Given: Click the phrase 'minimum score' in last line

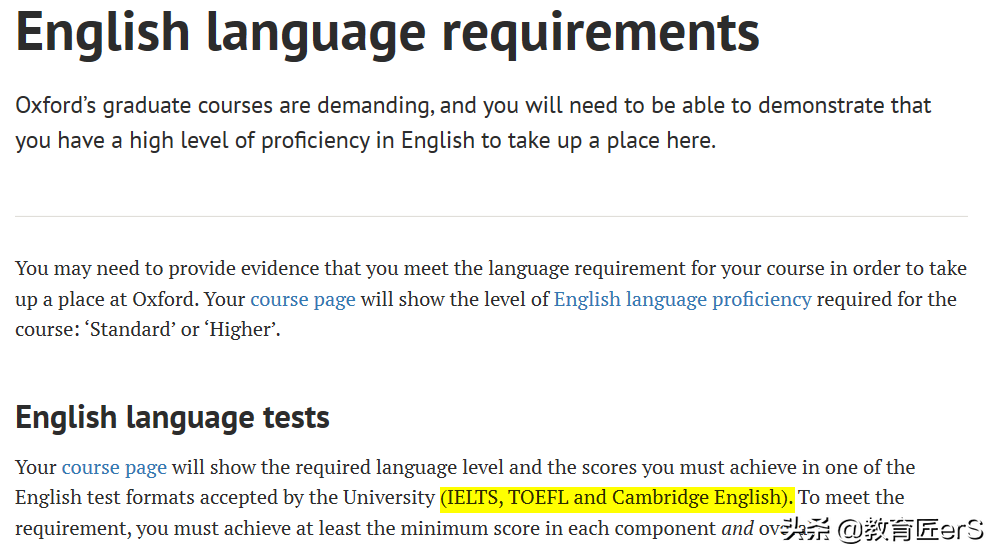Looking at the screenshot, I should point(556,529).
